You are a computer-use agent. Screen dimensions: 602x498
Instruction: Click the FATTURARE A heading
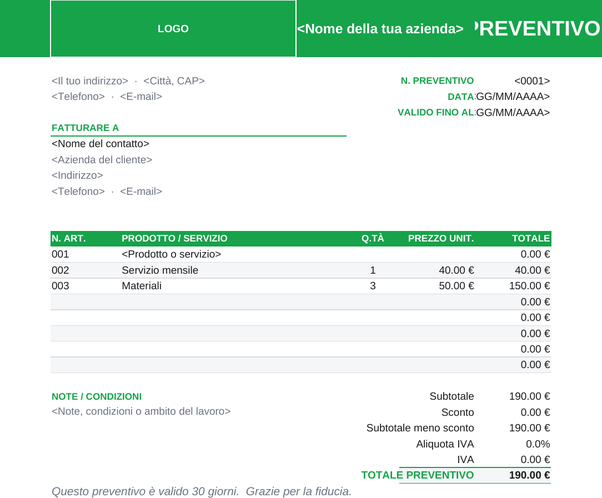pos(85,128)
